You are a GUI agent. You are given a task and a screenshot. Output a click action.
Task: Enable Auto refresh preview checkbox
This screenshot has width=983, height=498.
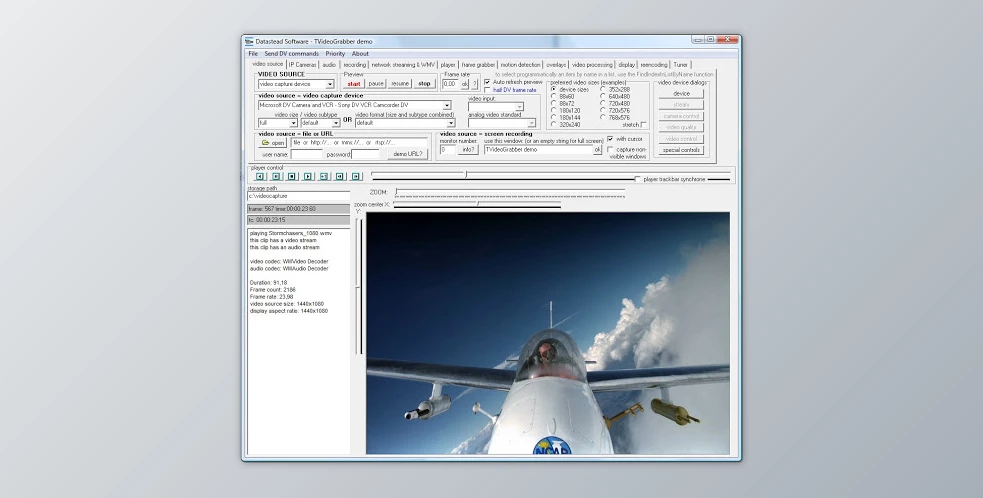[x=488, y=82]
